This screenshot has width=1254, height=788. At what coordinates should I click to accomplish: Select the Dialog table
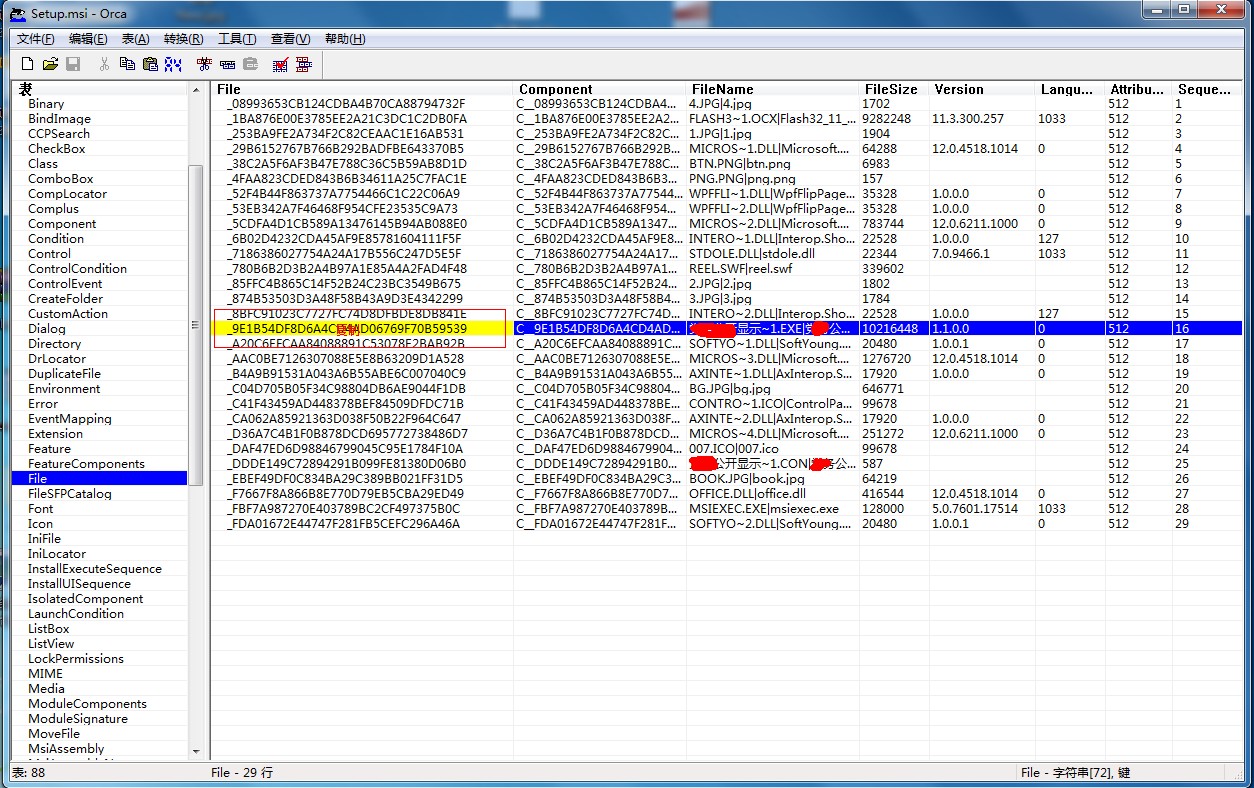tap(47, 329)
